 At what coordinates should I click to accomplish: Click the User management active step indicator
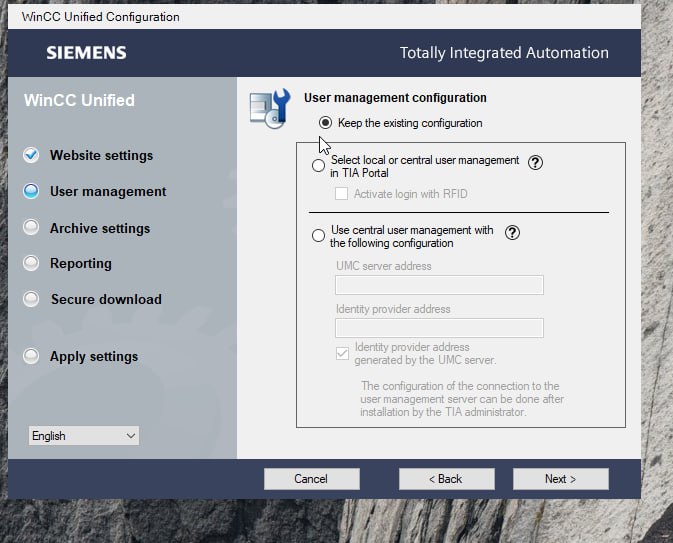pos(31,191)
